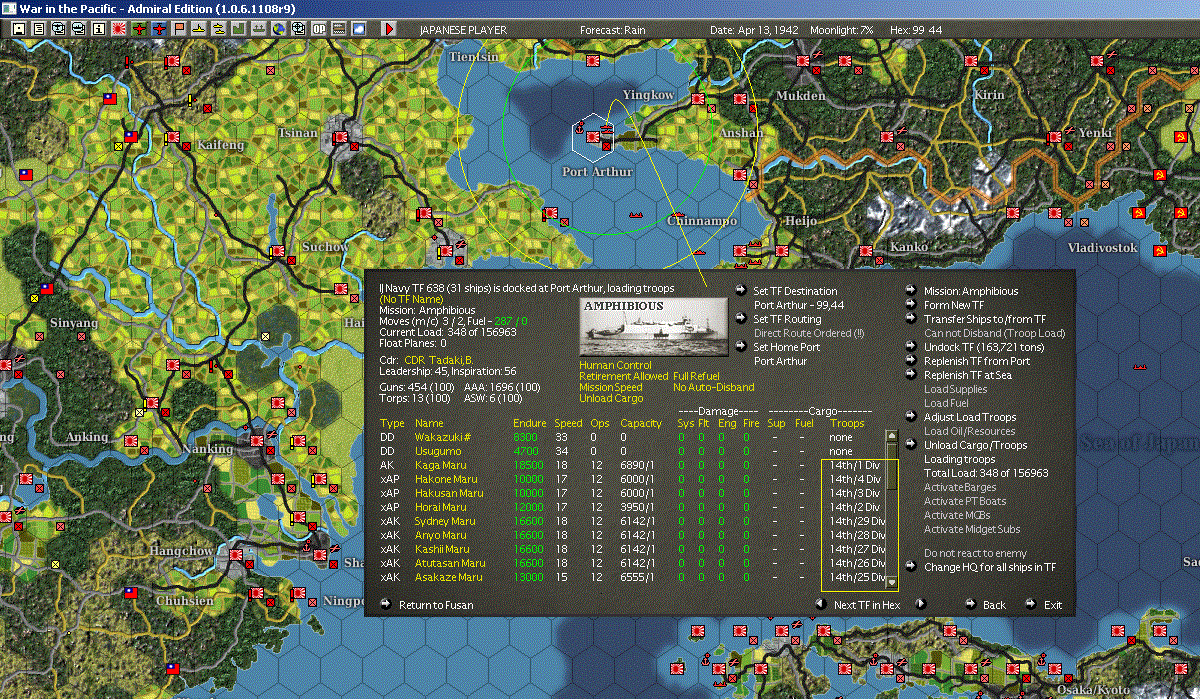Open commander CDR Tadaki,B. details

click(x=440, y=359)
